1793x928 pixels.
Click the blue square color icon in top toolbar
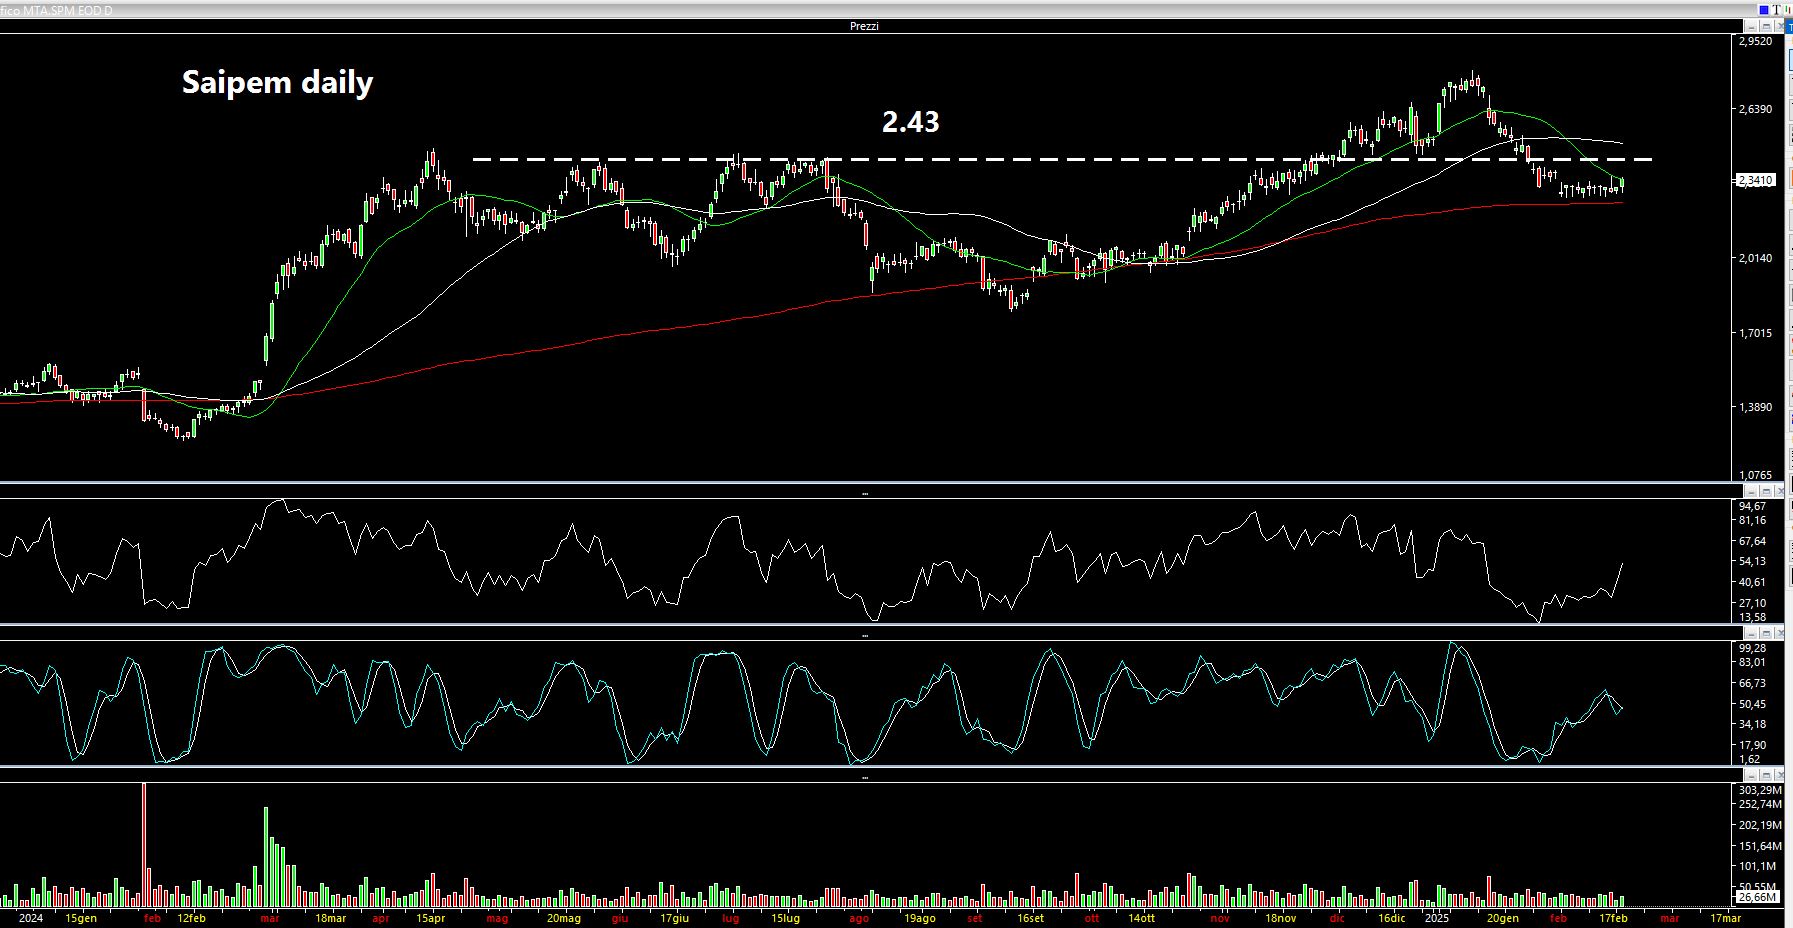click(1764, 10)
